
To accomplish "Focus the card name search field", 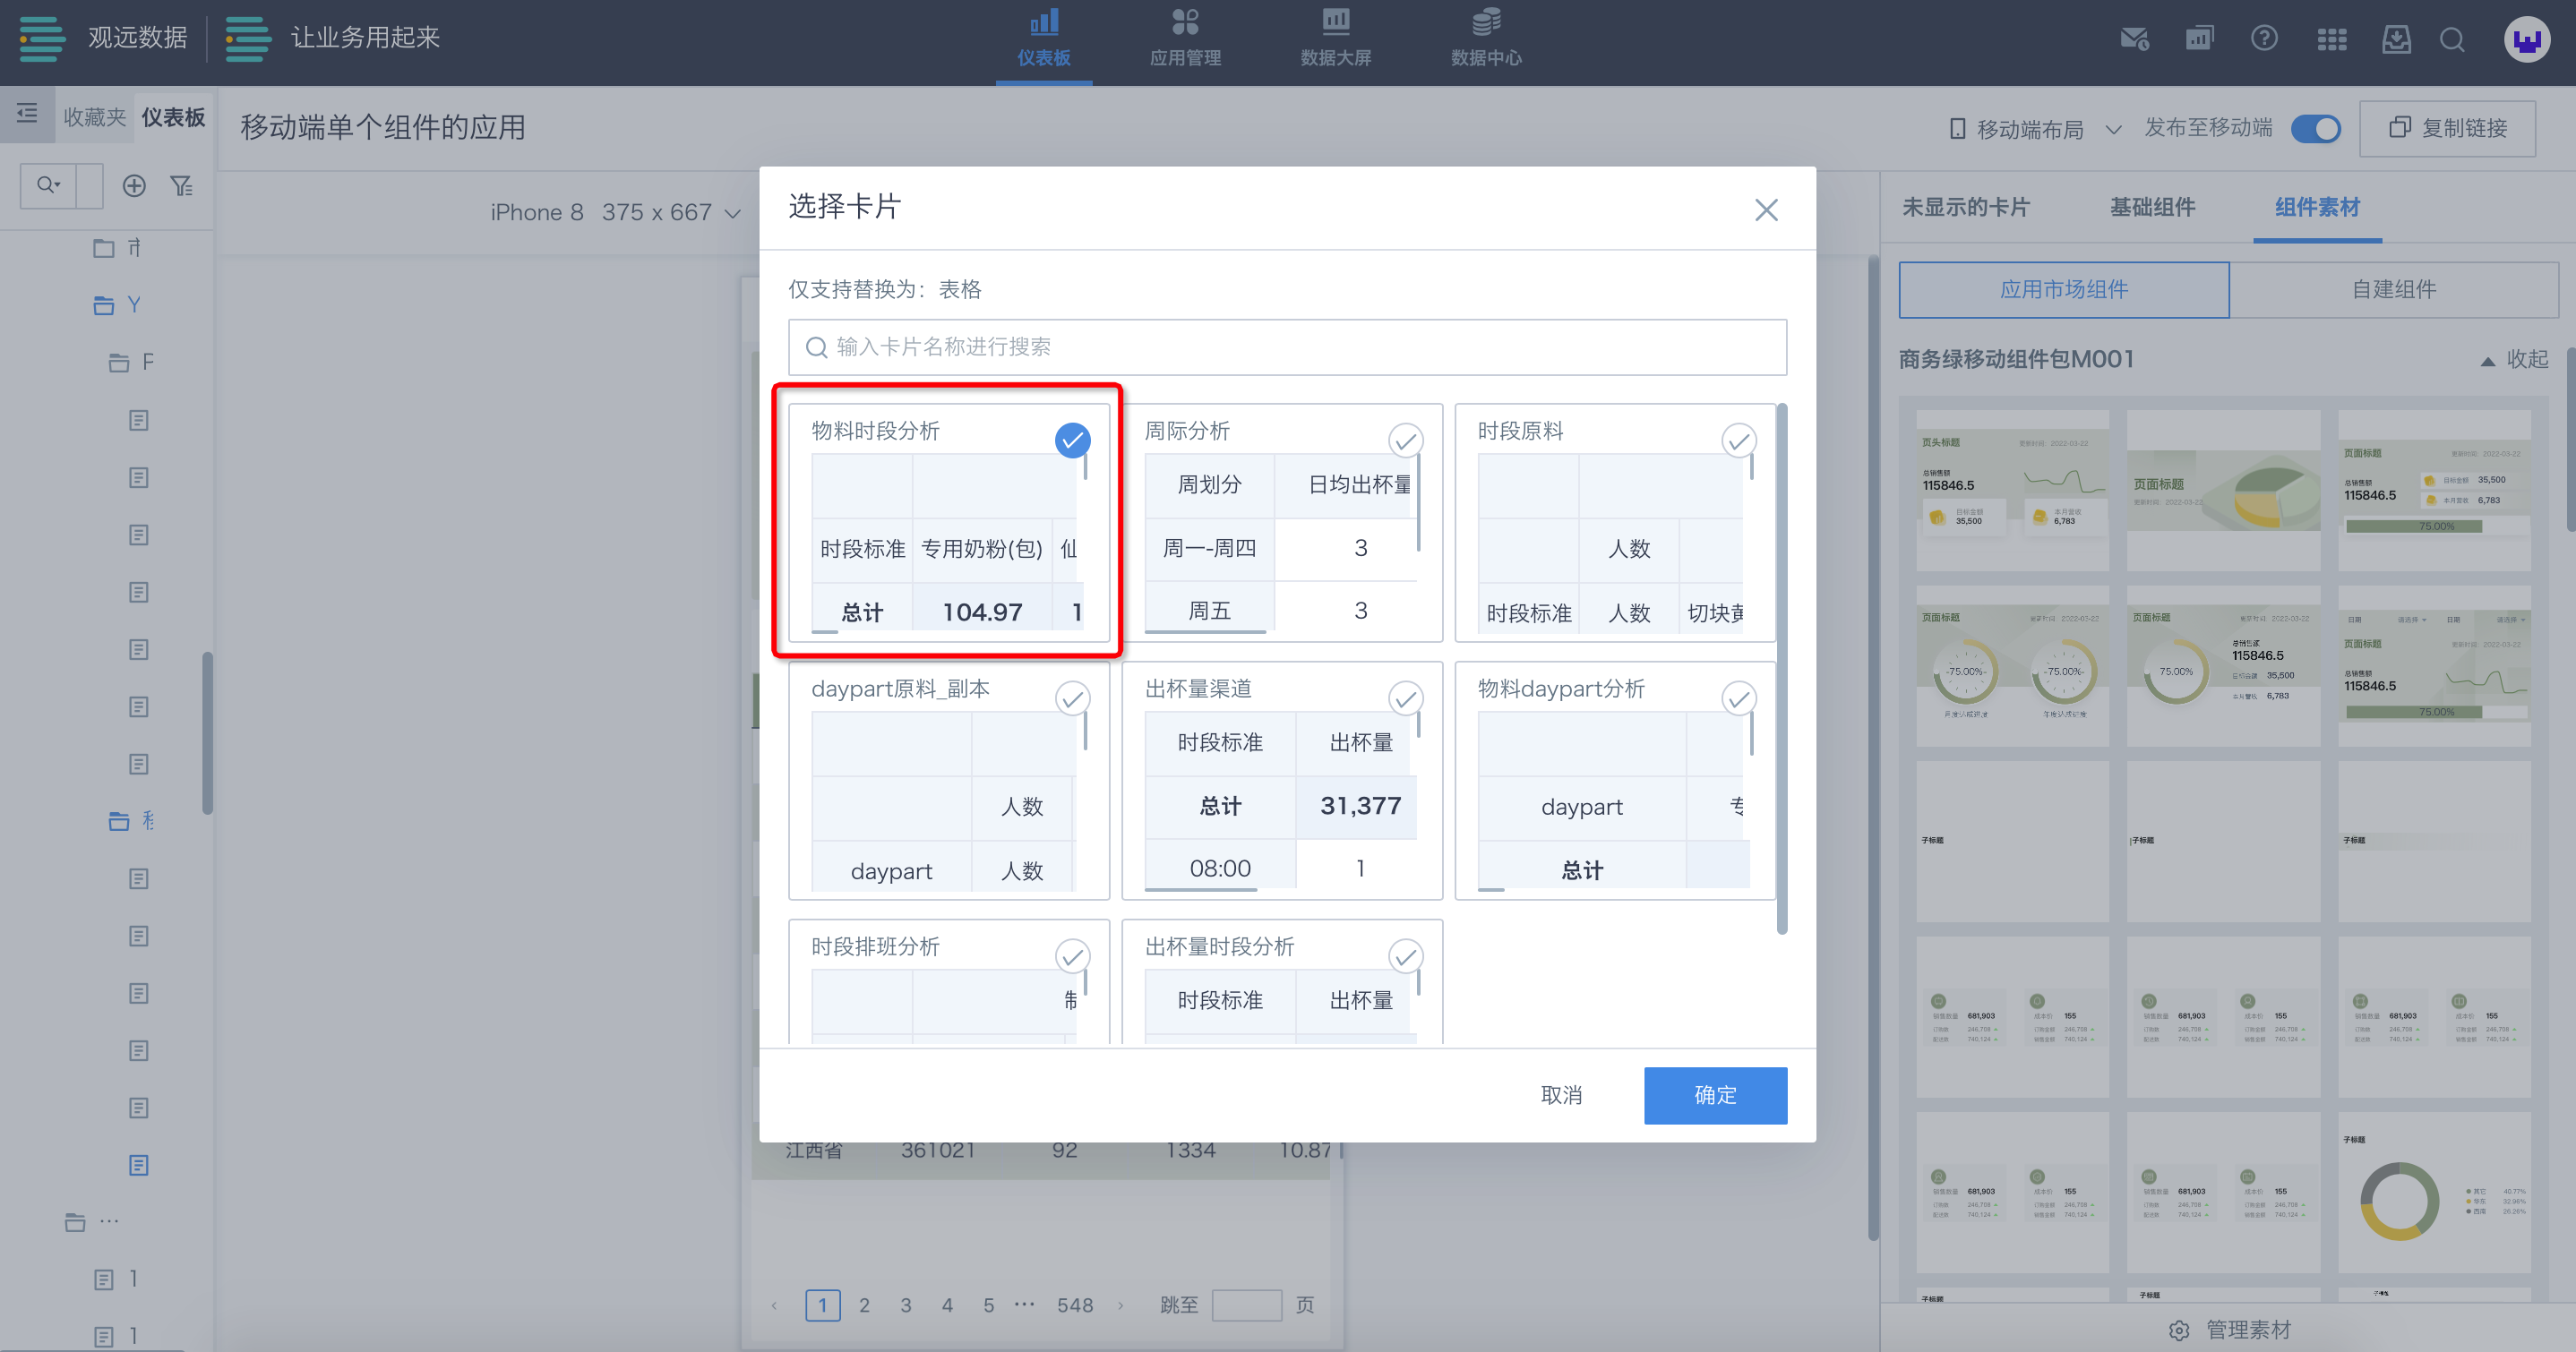I will (1287, 347).
